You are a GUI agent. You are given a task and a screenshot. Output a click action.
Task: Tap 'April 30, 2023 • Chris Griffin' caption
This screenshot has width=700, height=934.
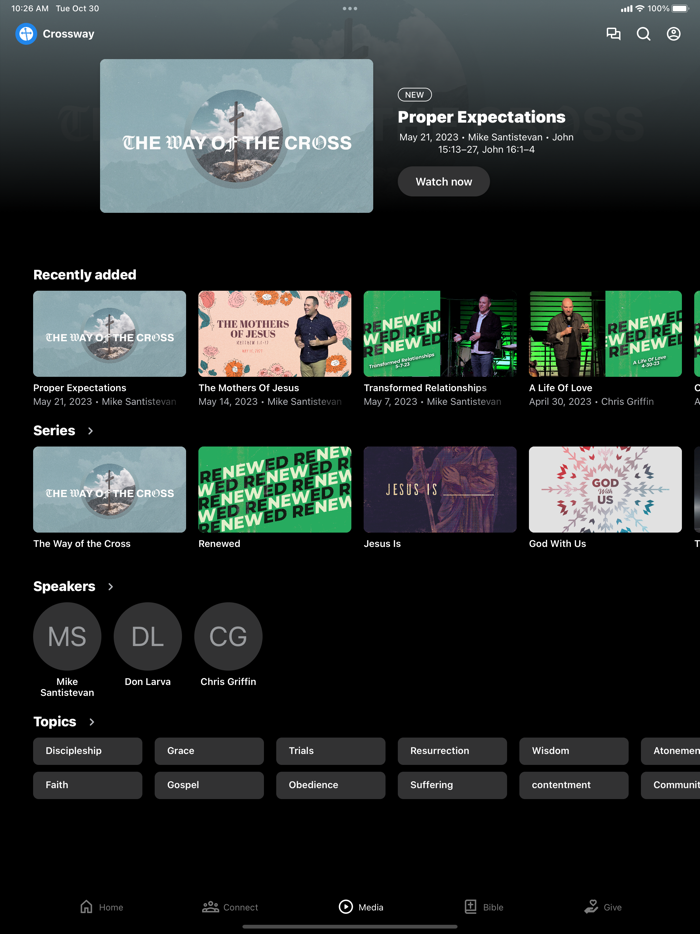coord(592,401)
